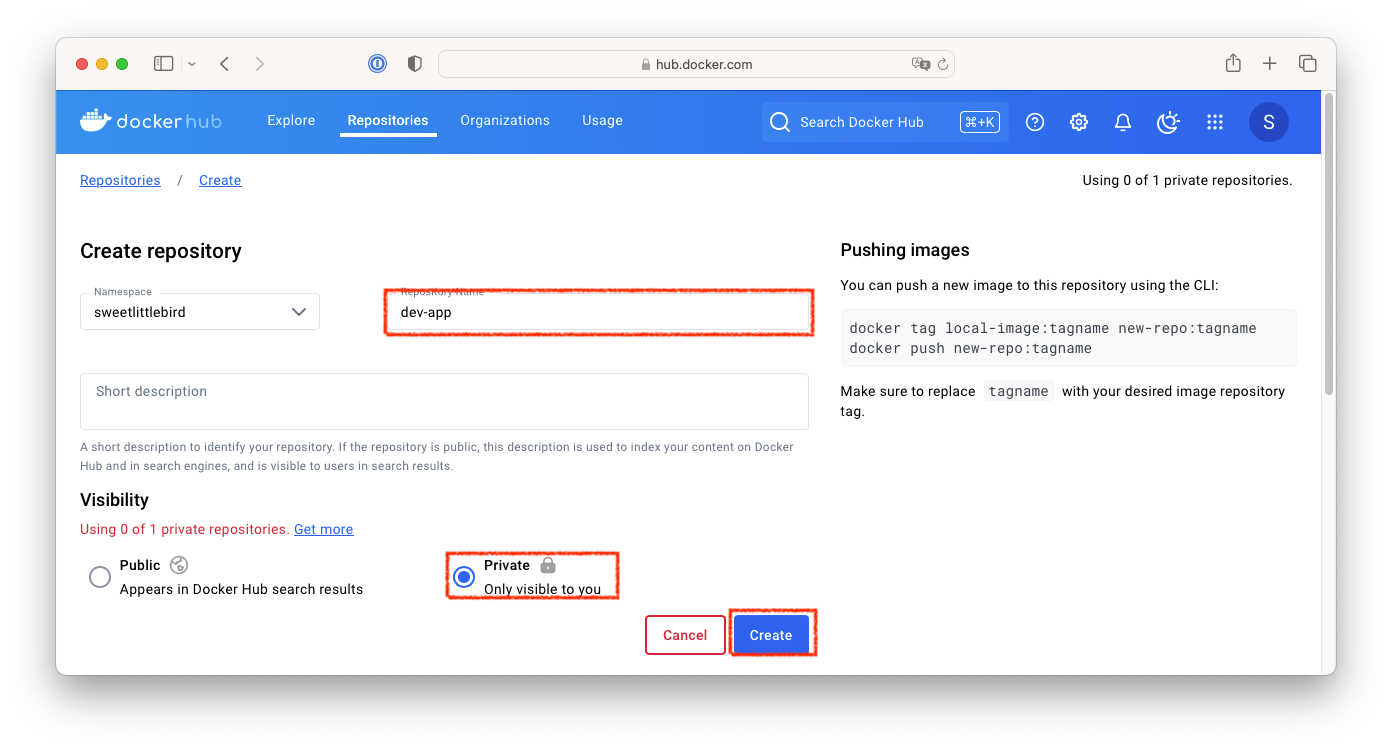
Task: Open the user avatar labeled S
Action: (x=1269, y=122)
